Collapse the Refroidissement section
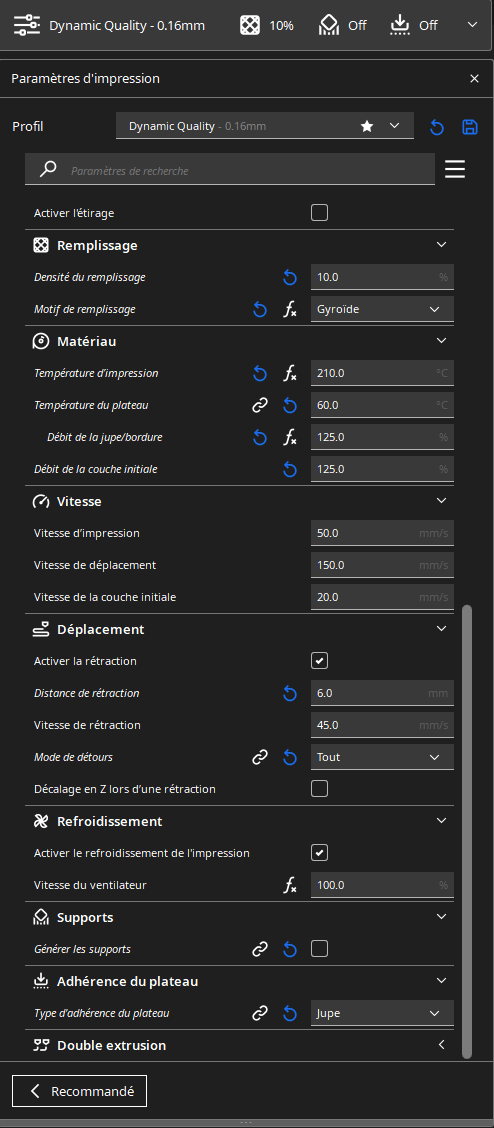This screenshot has height=1128, width=494. (x=442, y=821)
